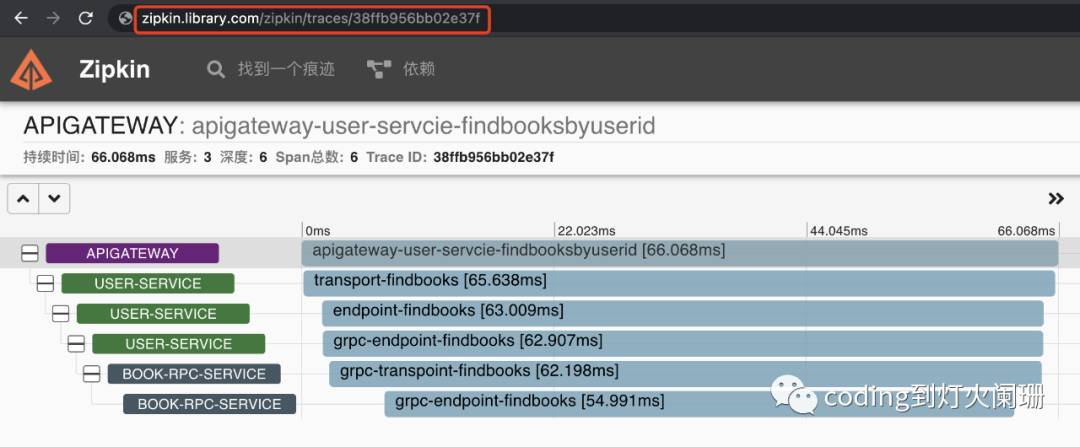The width and height of the screenshot is (1080, 447).
Task: Open the 依赖 menu item
Action: coord(419,69)
